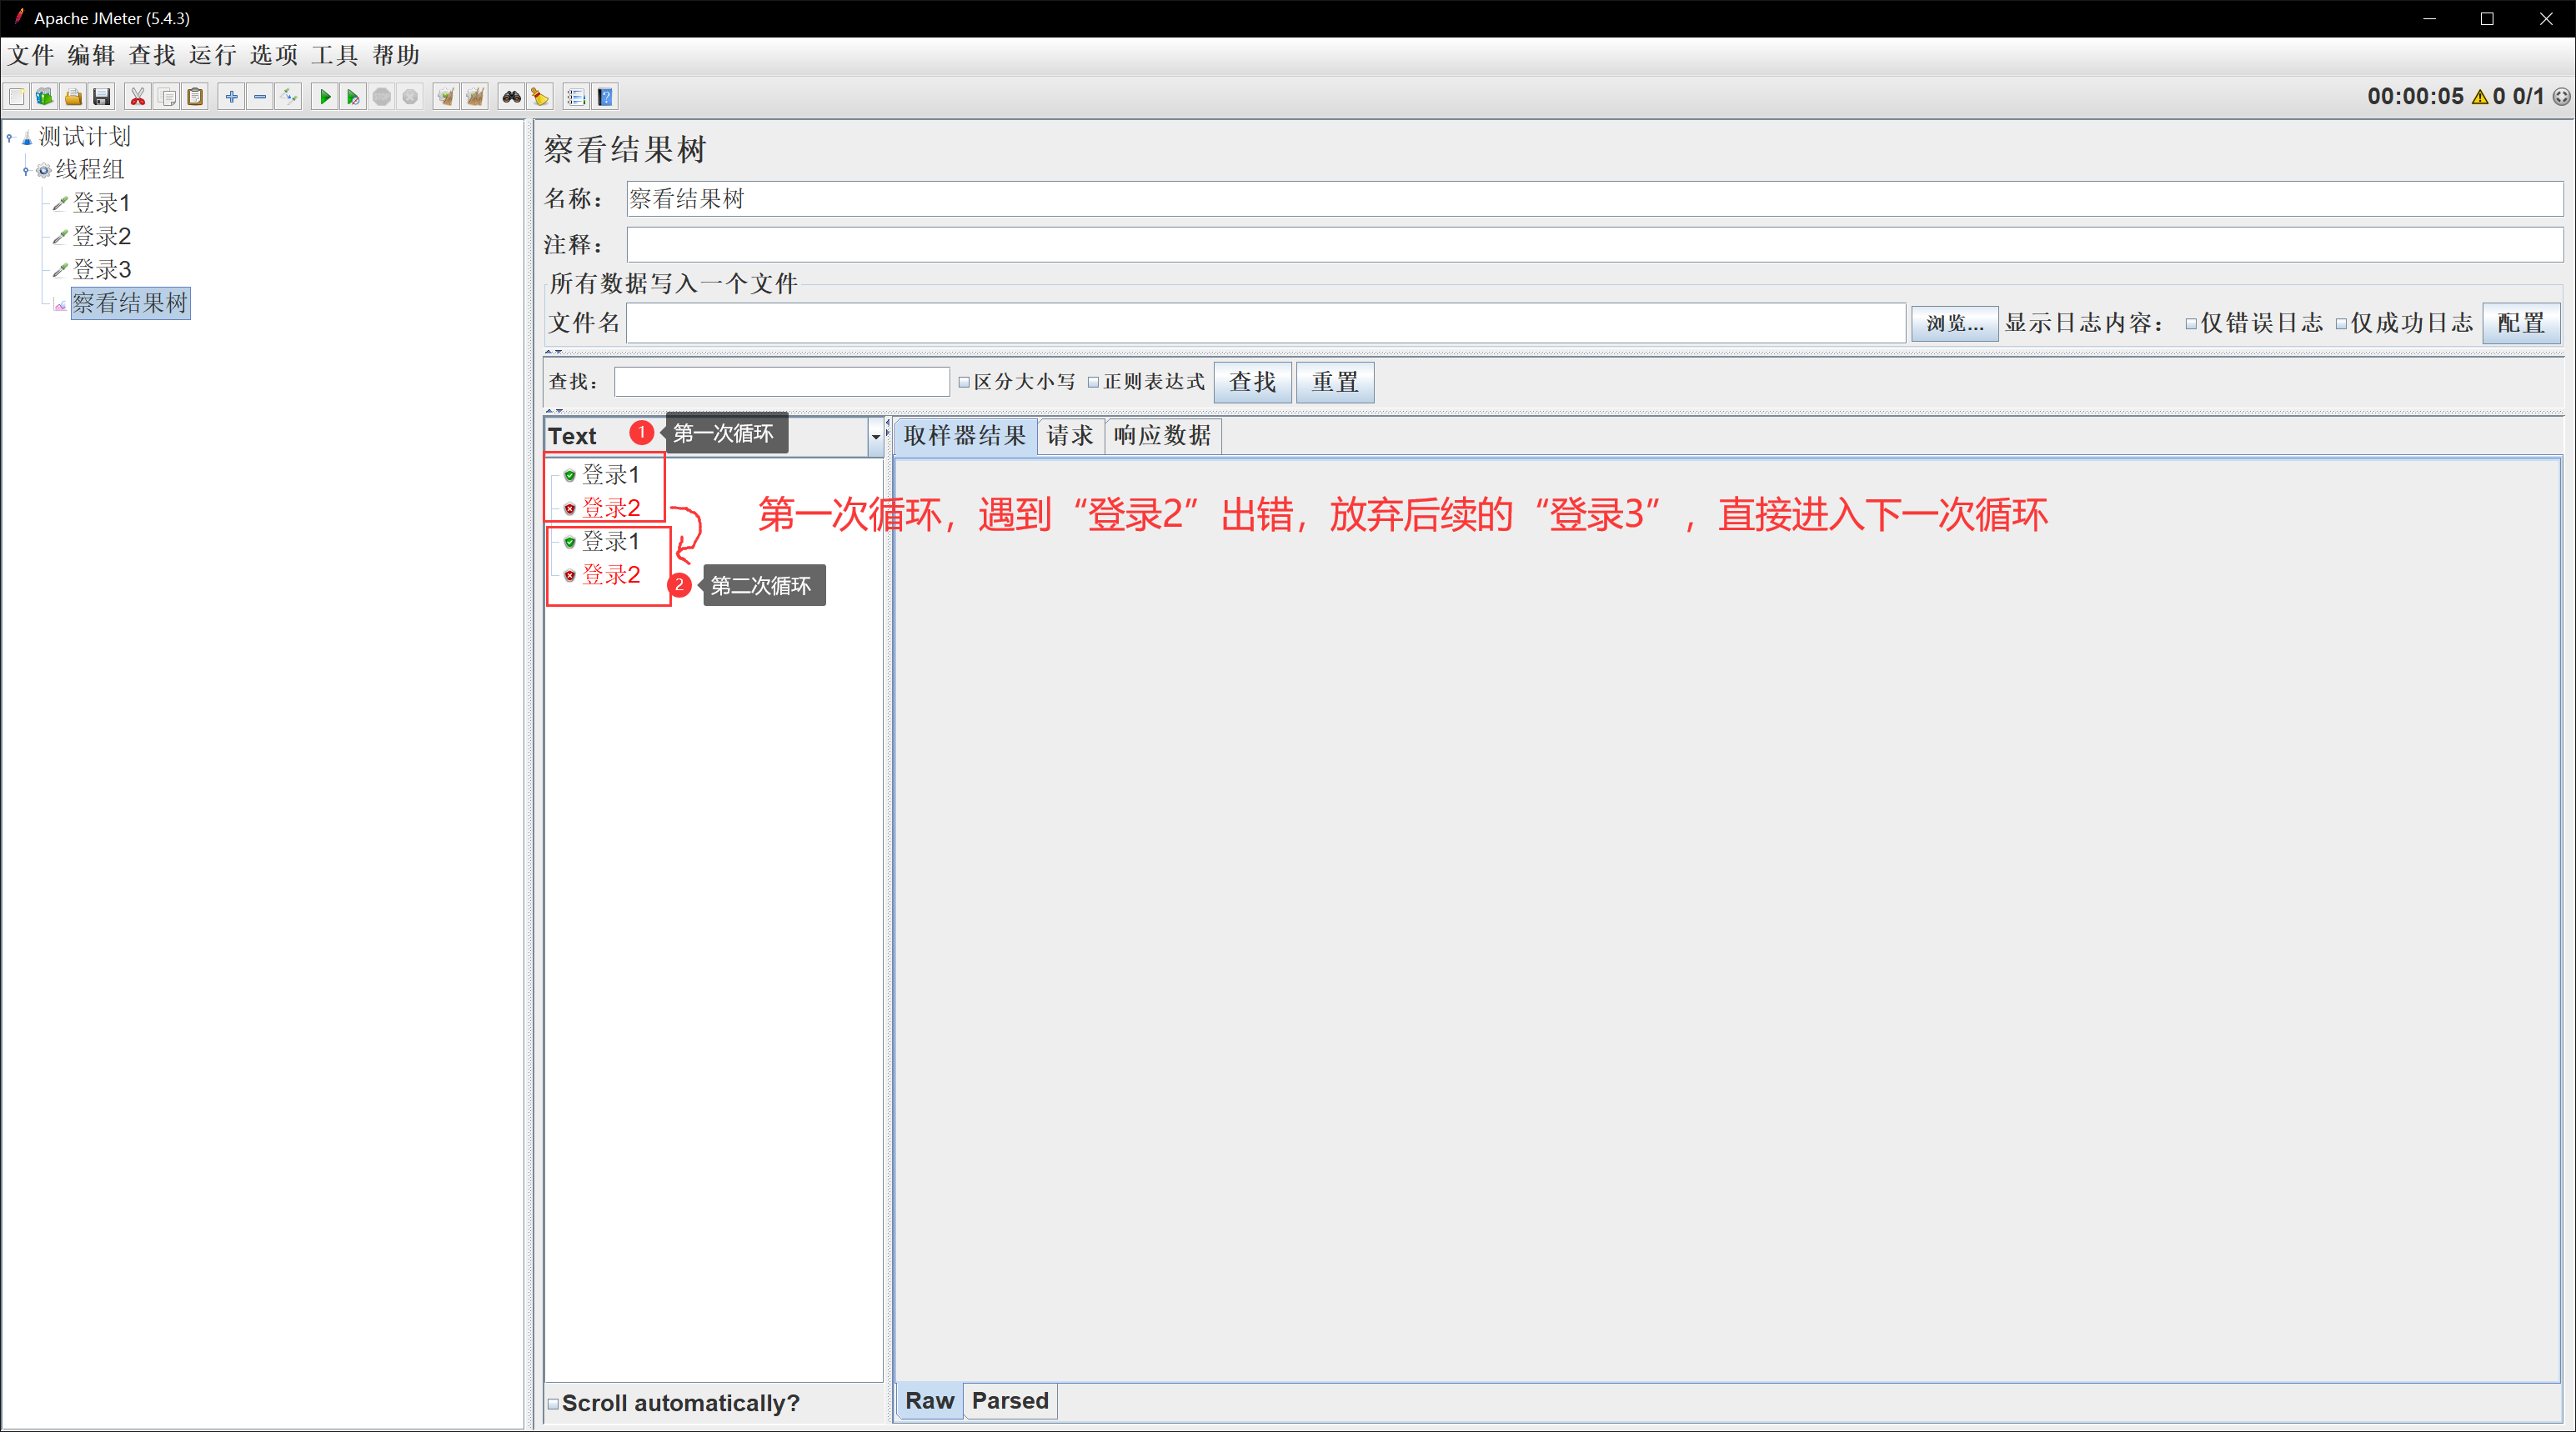Open the 运行 menu

click(212, 55)
